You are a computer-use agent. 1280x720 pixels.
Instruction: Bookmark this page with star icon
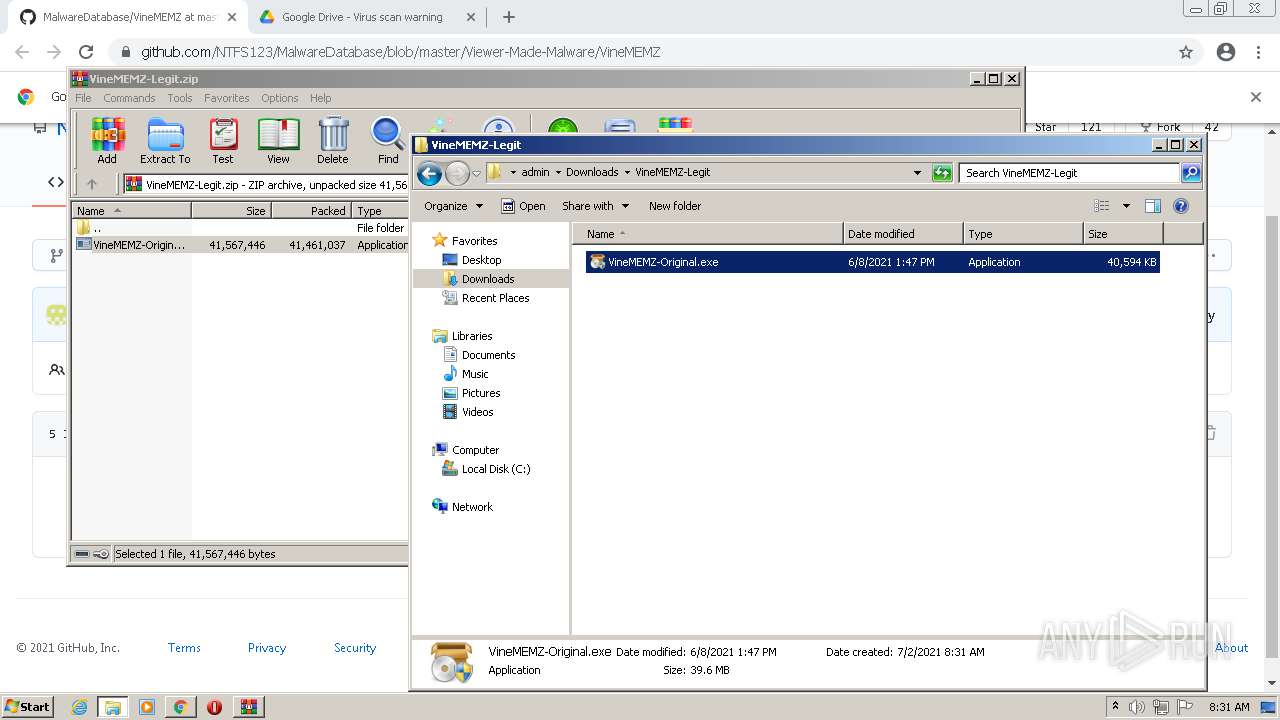(x=1186, y=52)
